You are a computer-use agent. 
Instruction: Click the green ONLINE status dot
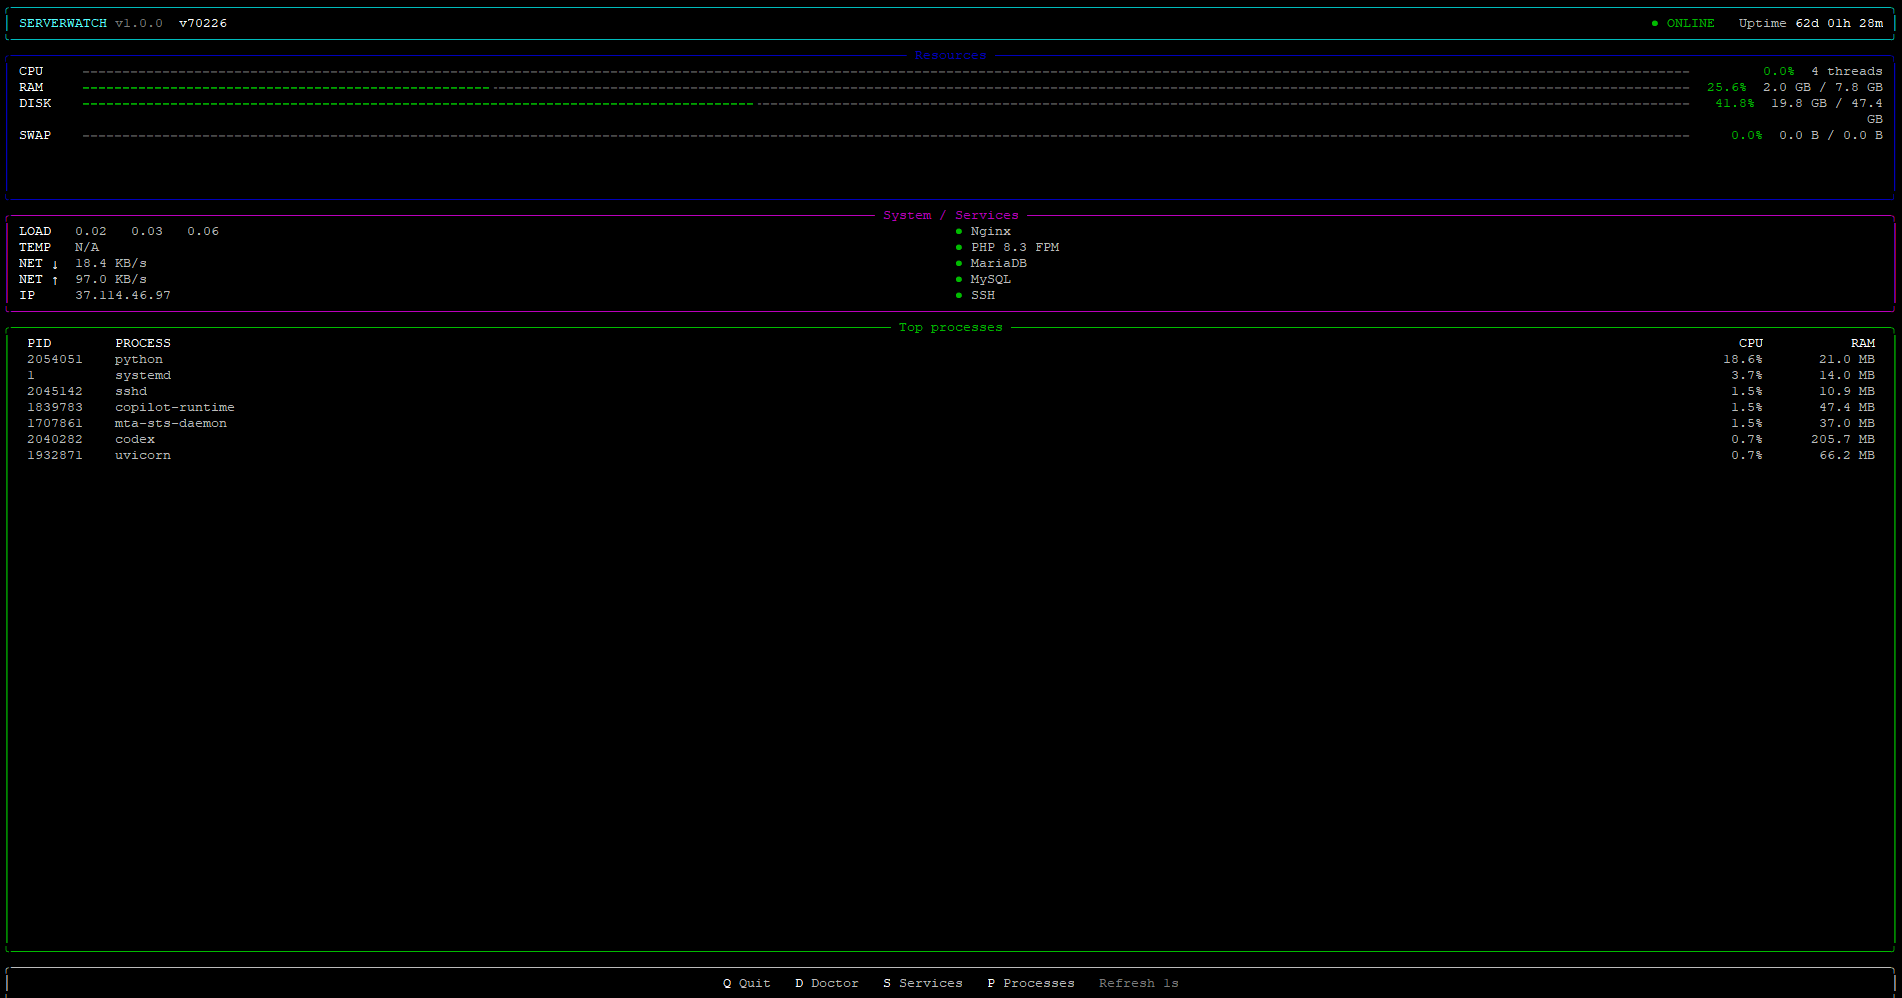pos(1655,23)
